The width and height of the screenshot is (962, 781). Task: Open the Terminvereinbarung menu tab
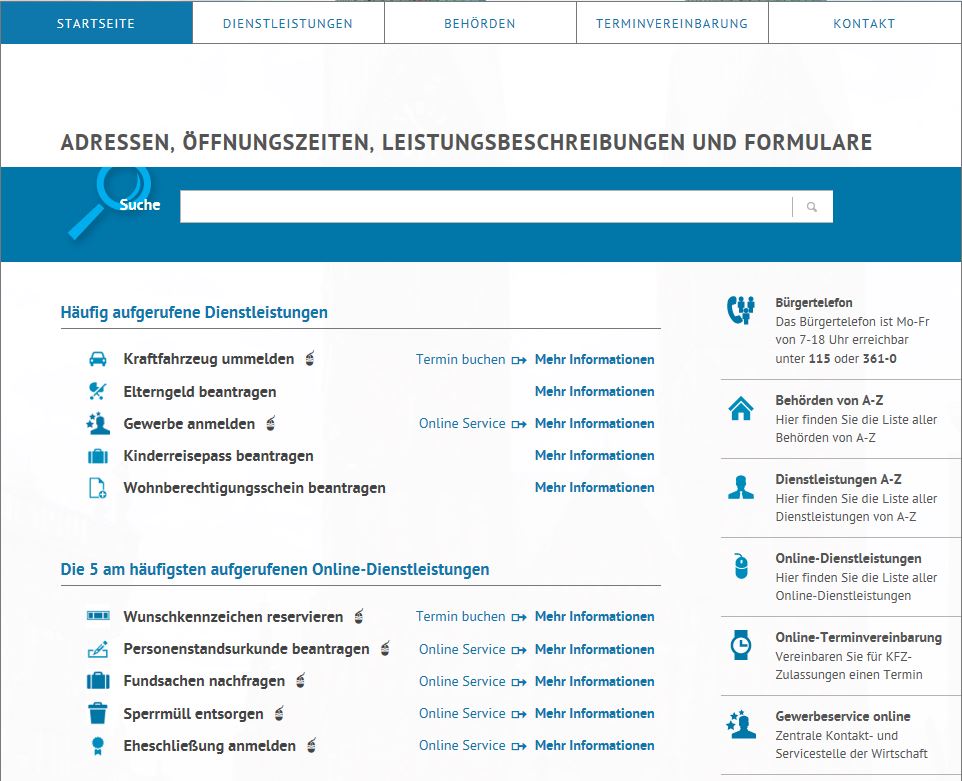672,23
